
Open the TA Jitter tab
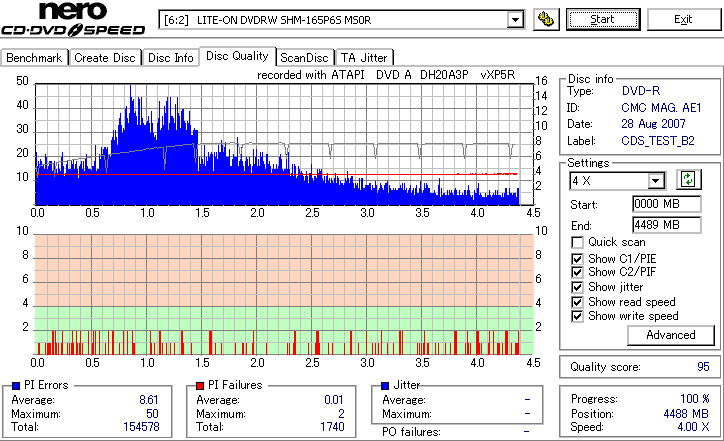point(364,58)
